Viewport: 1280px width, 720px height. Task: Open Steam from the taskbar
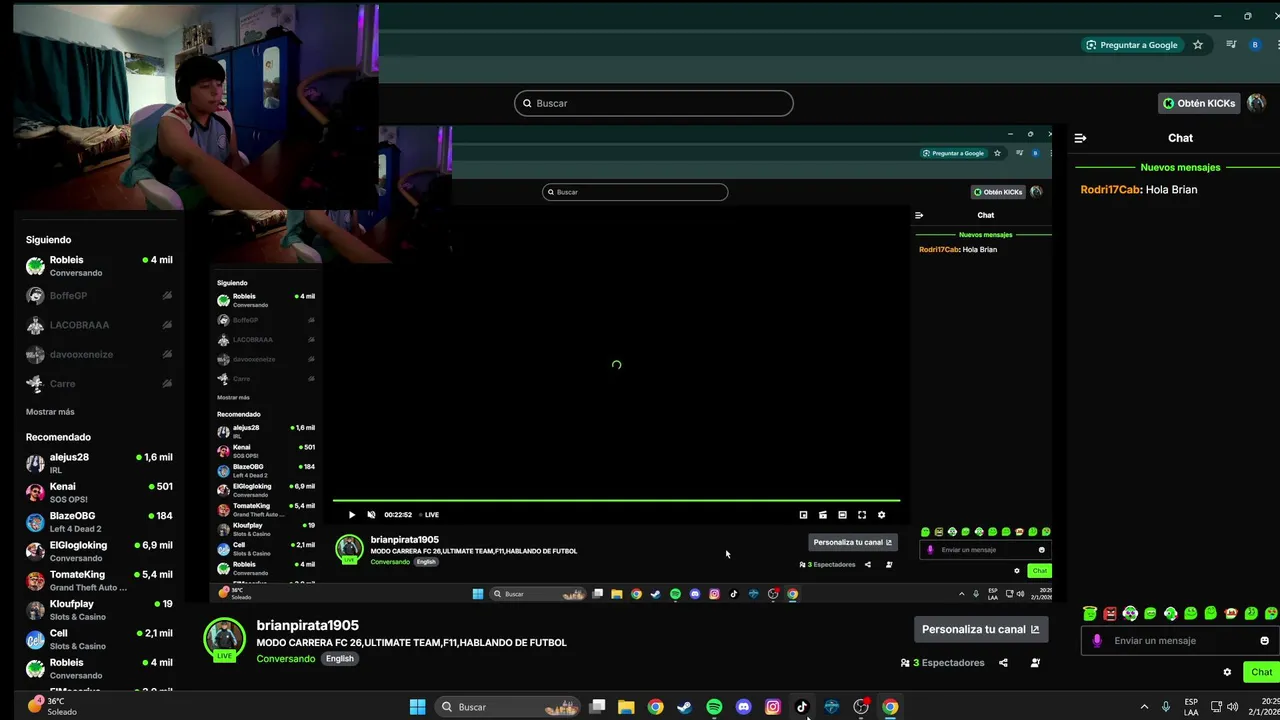point(684,707)
